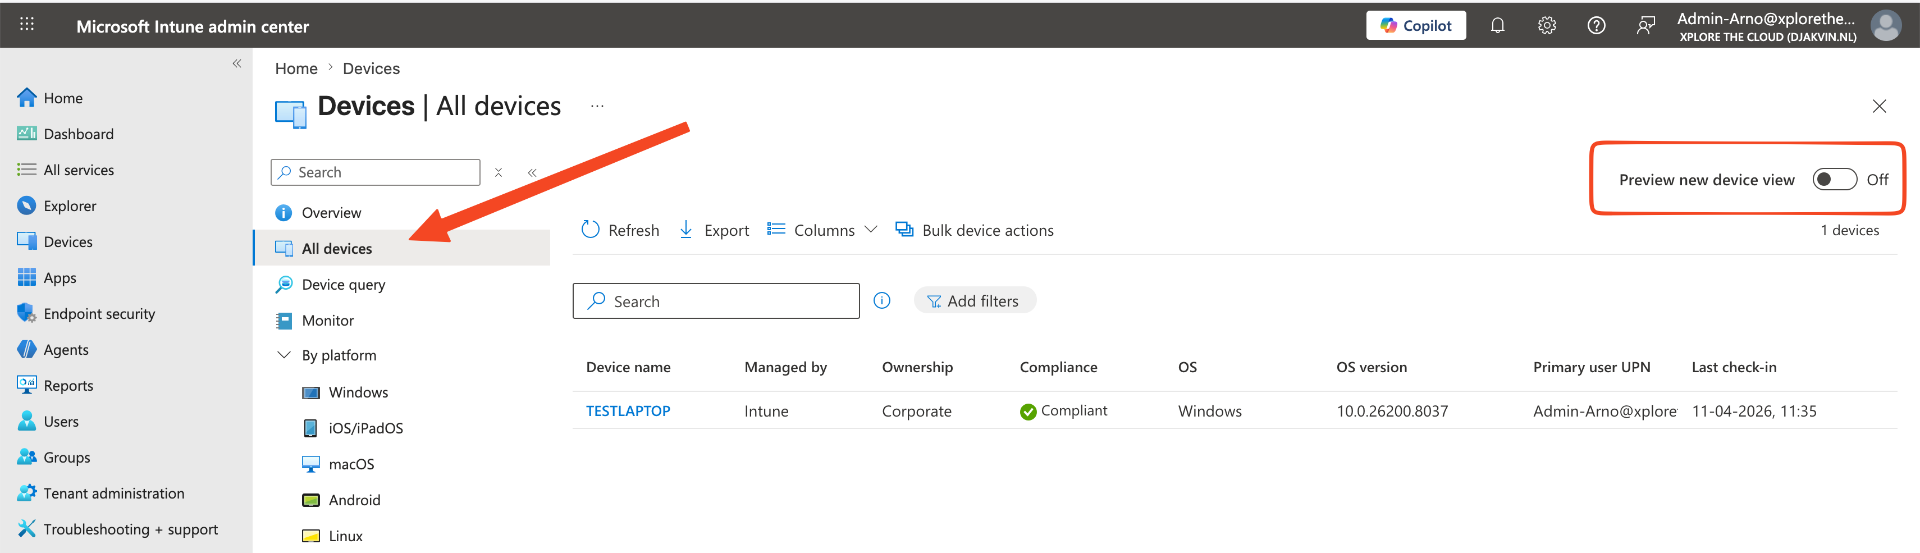
Task: Sort by the Ownership column
Action: (x=917, y=367)
